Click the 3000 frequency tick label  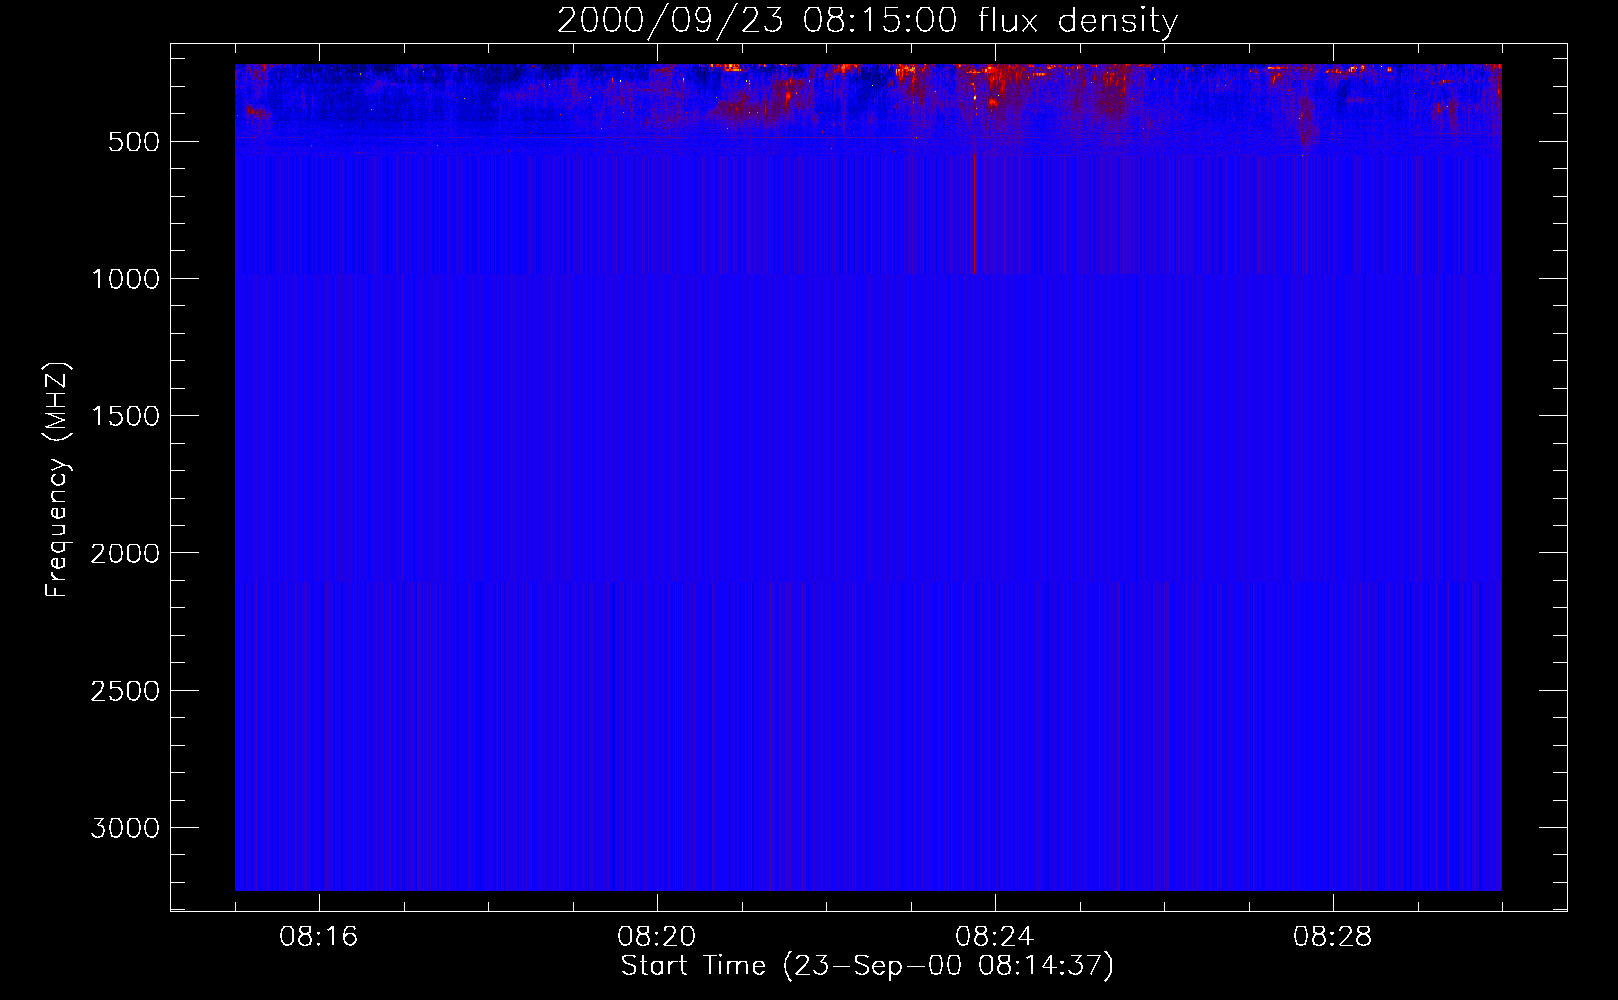coord(125,828)
